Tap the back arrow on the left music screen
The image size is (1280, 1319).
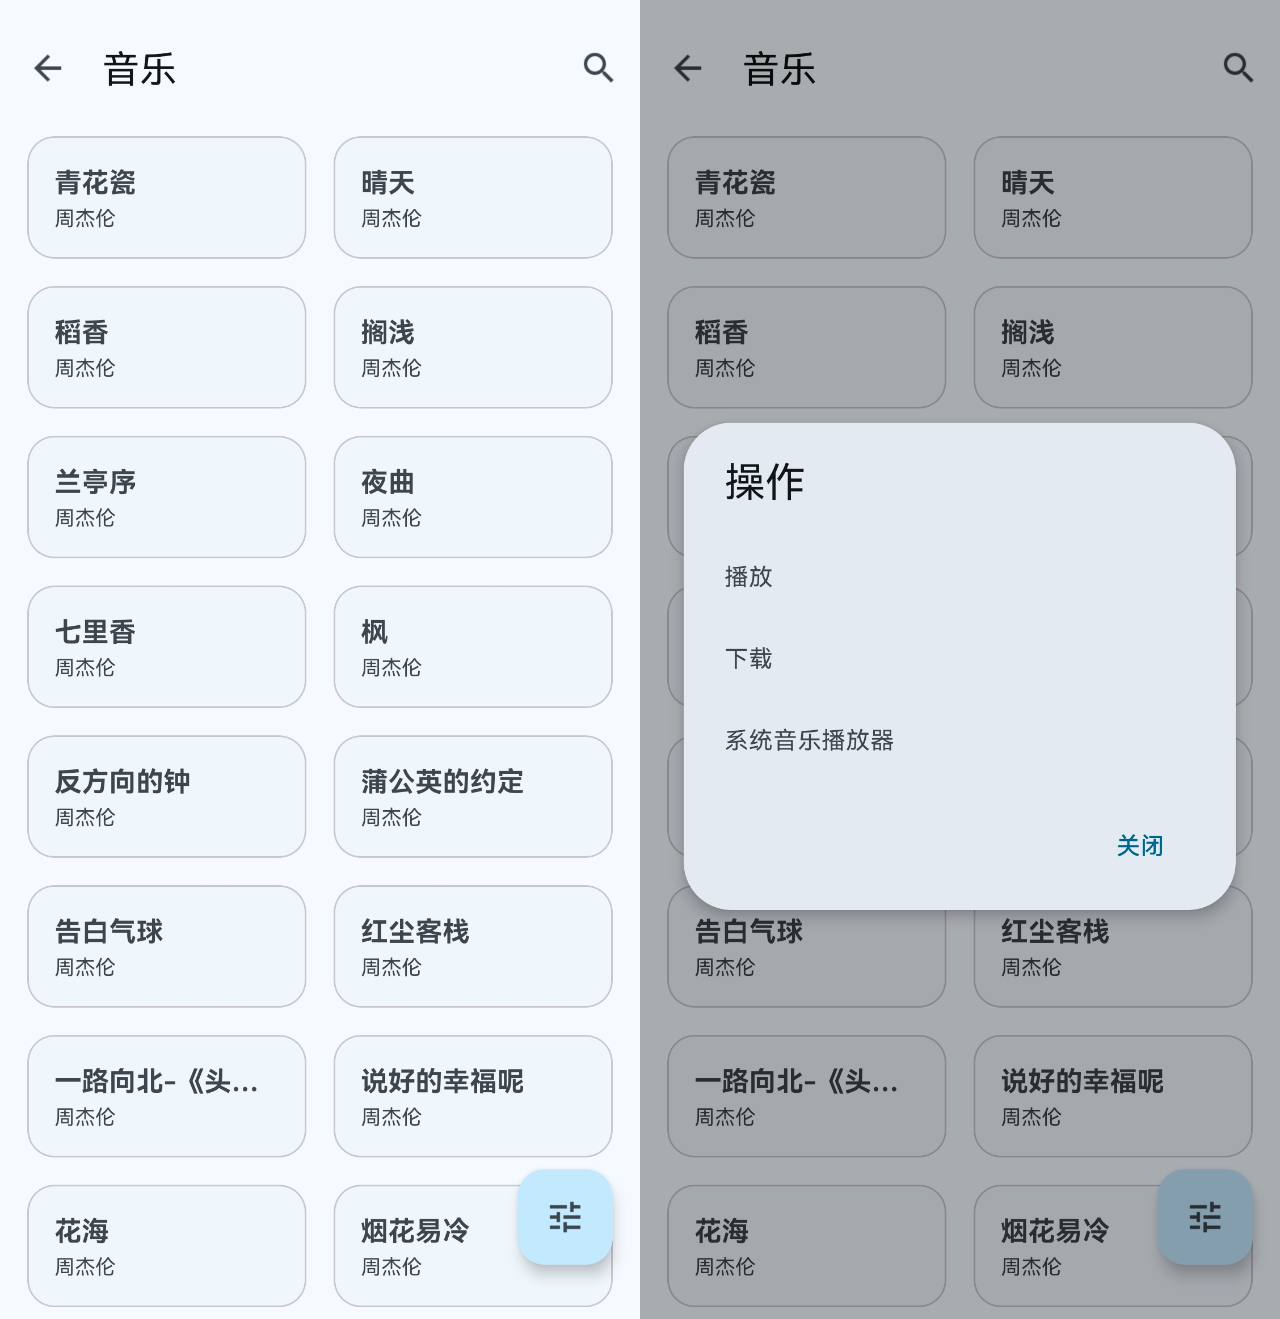(48, 68)
